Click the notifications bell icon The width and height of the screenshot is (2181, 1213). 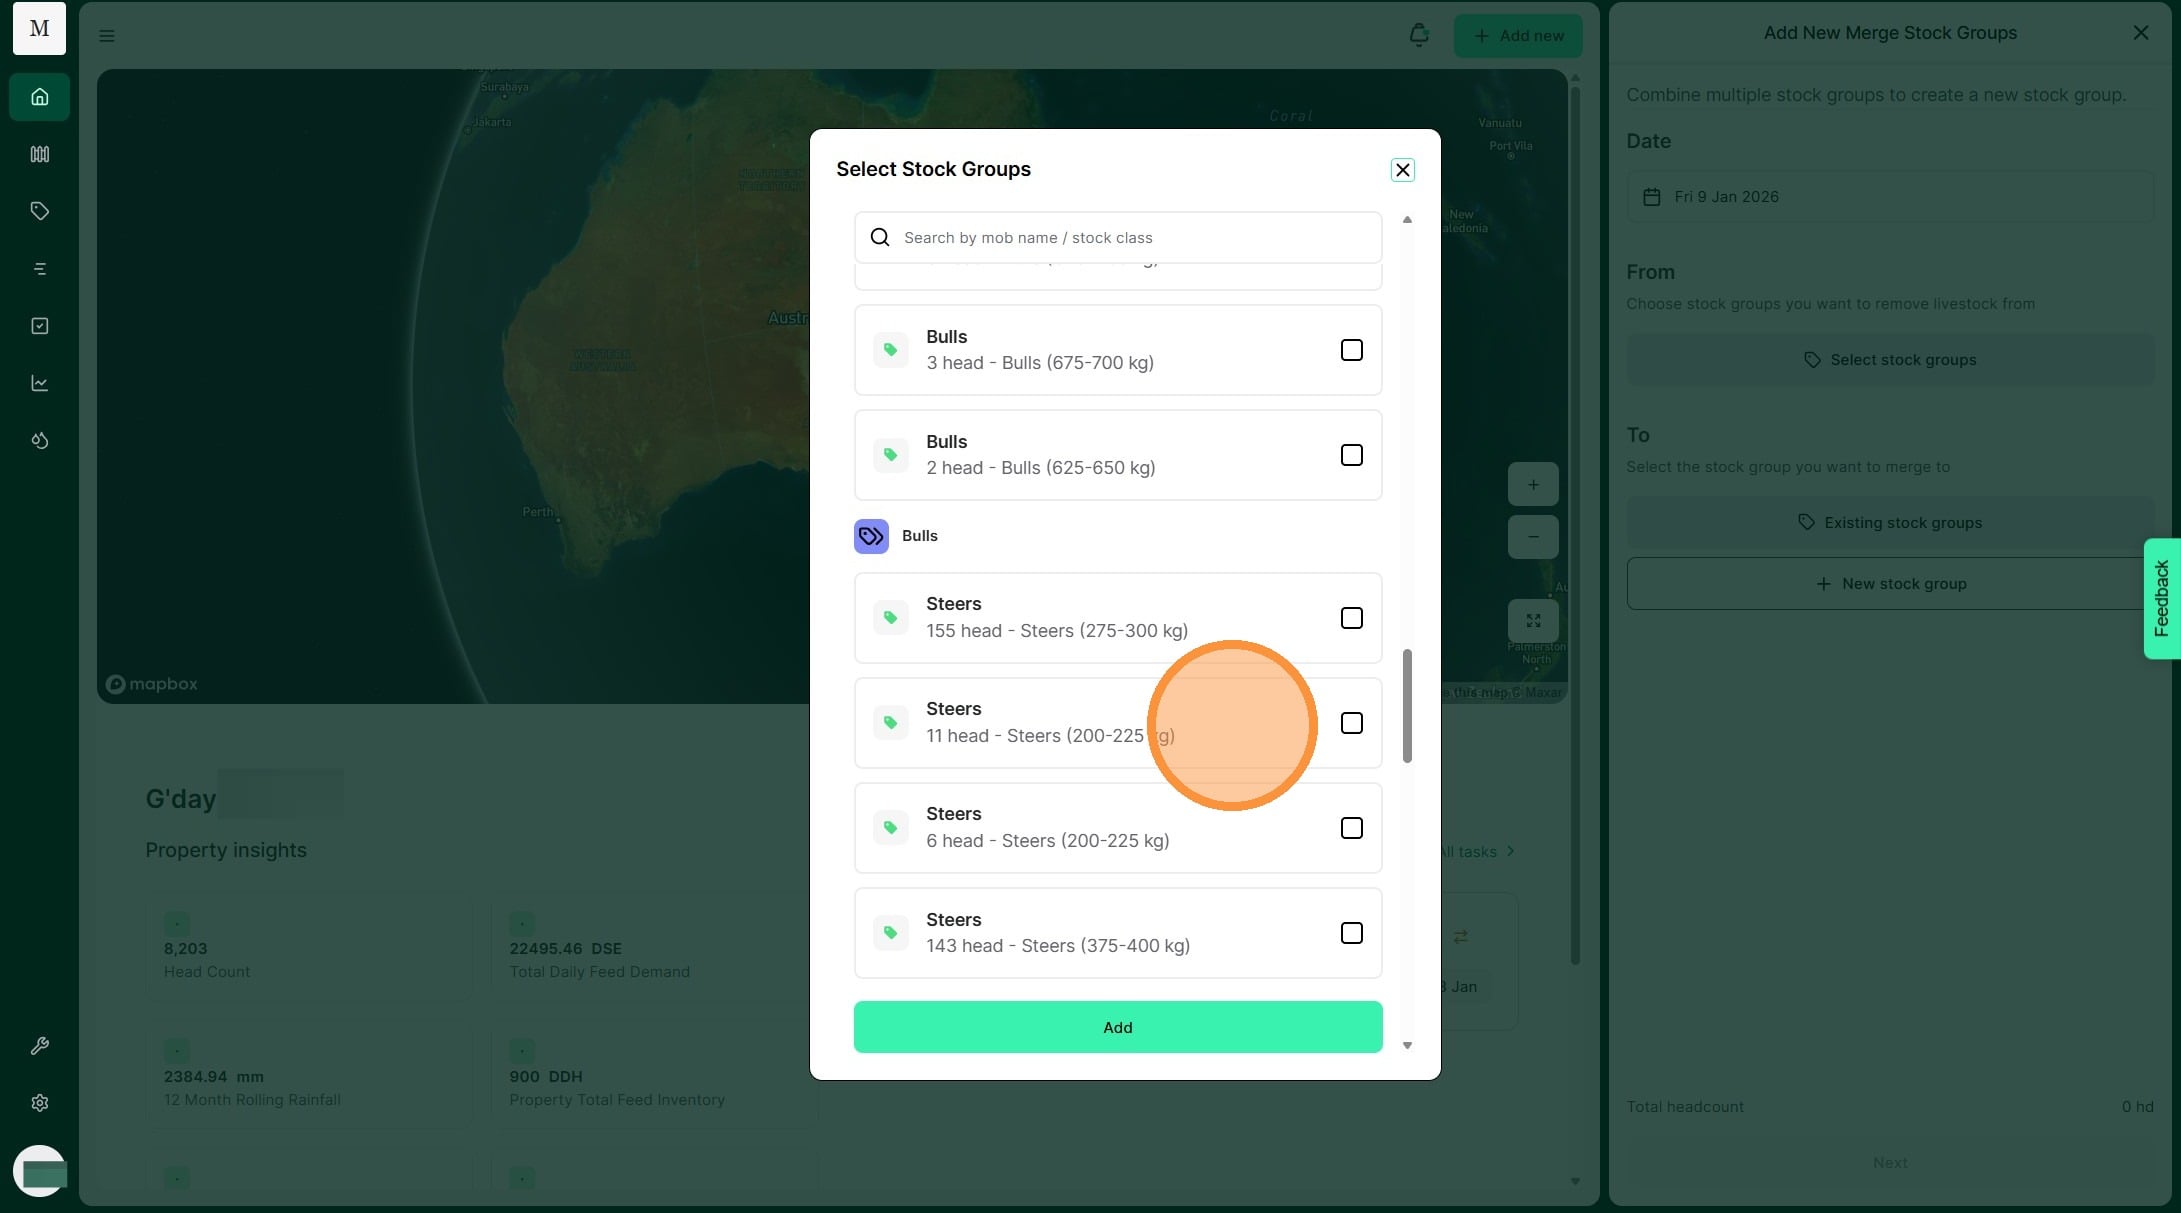pos(1418,35)
